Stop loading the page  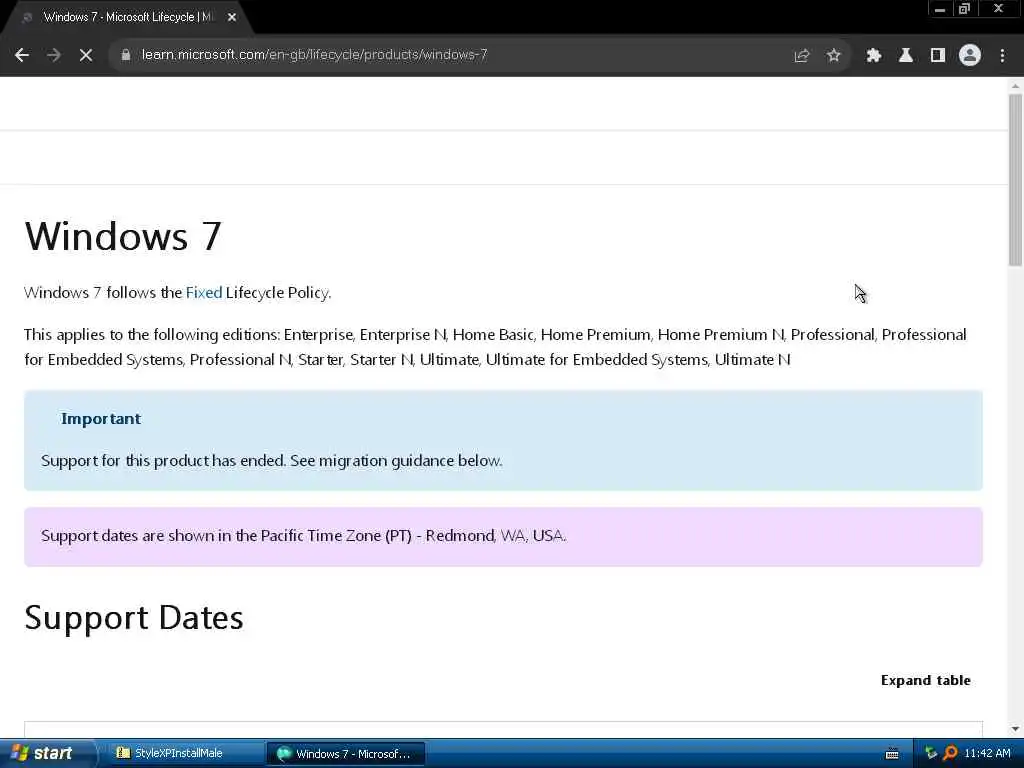click(86, 56)
